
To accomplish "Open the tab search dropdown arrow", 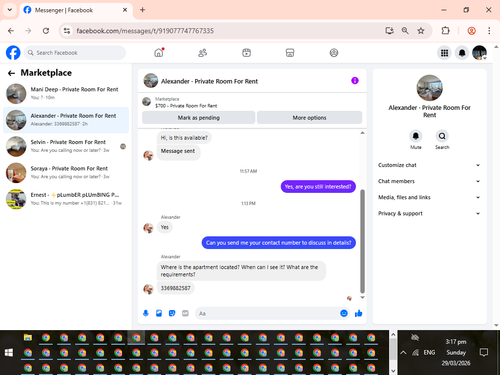I will coord(10,10).
